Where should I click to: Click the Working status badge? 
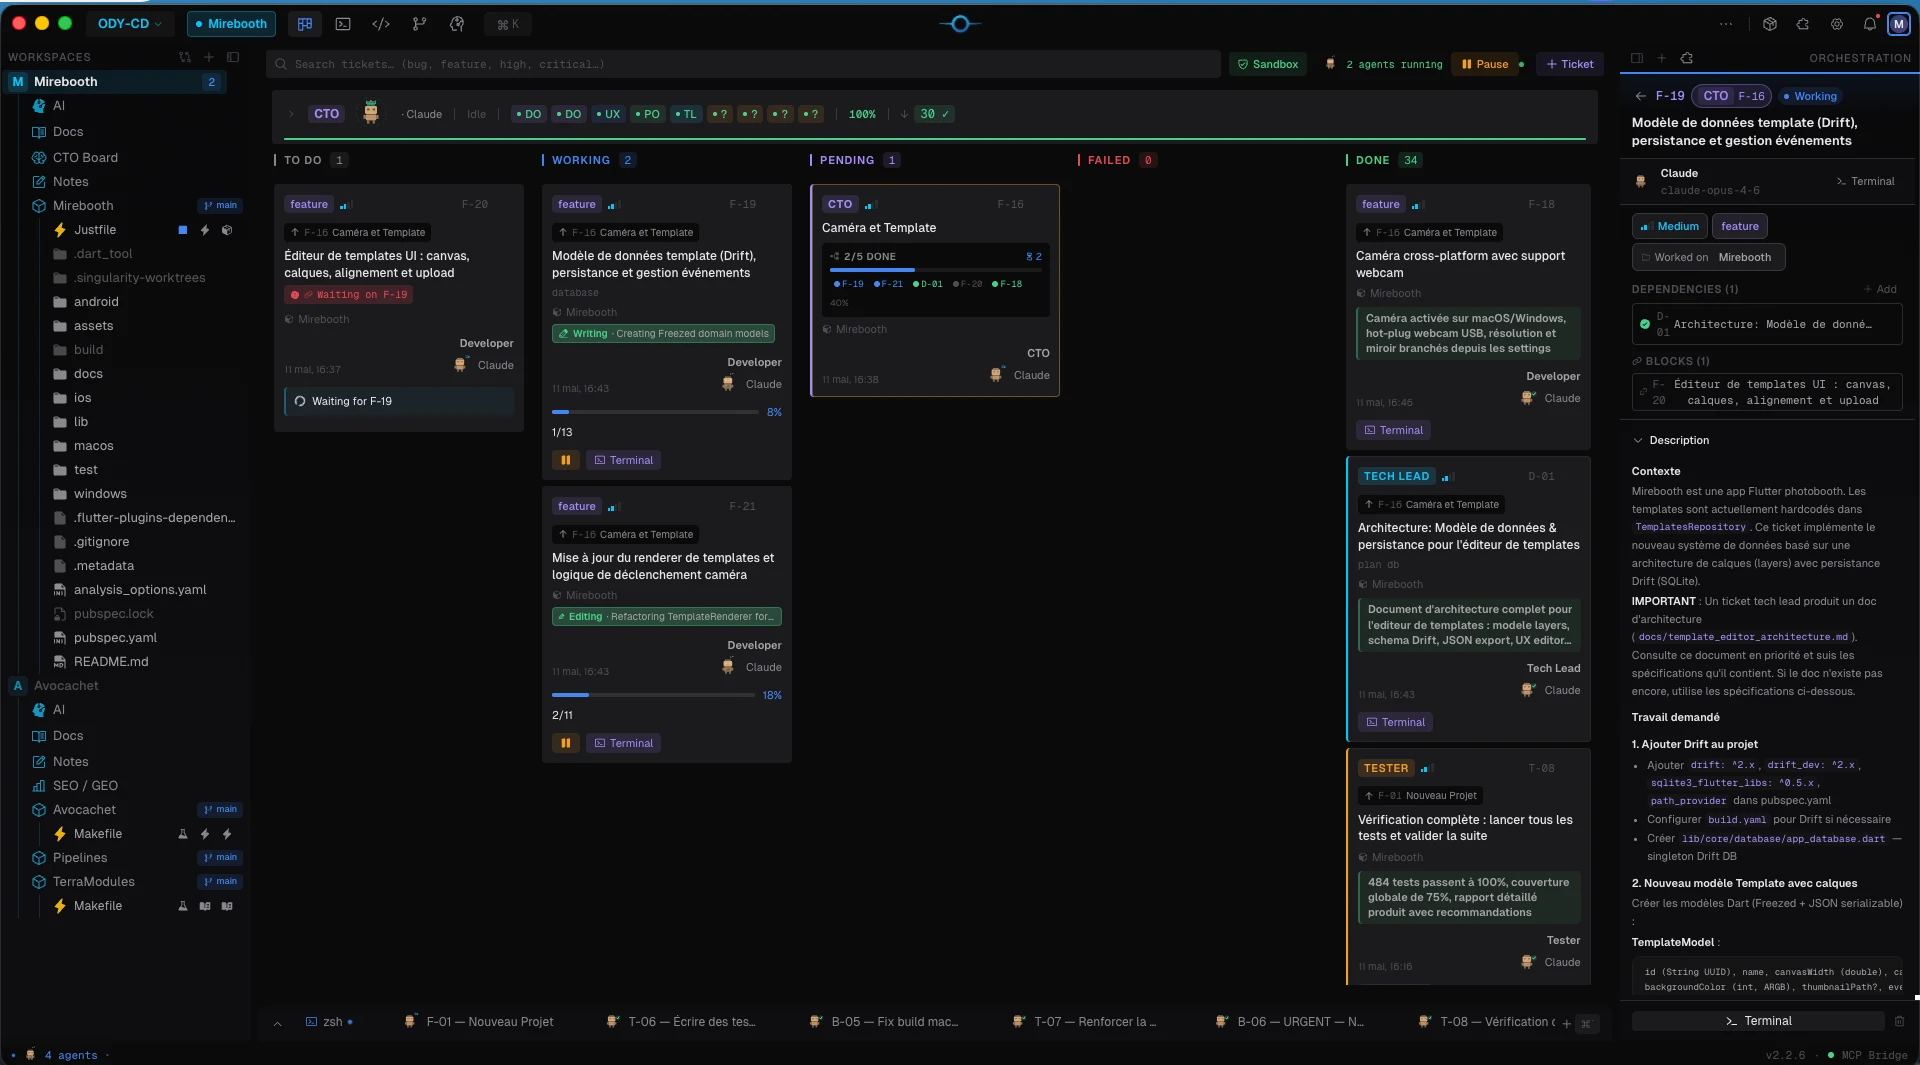[1809, 96]
